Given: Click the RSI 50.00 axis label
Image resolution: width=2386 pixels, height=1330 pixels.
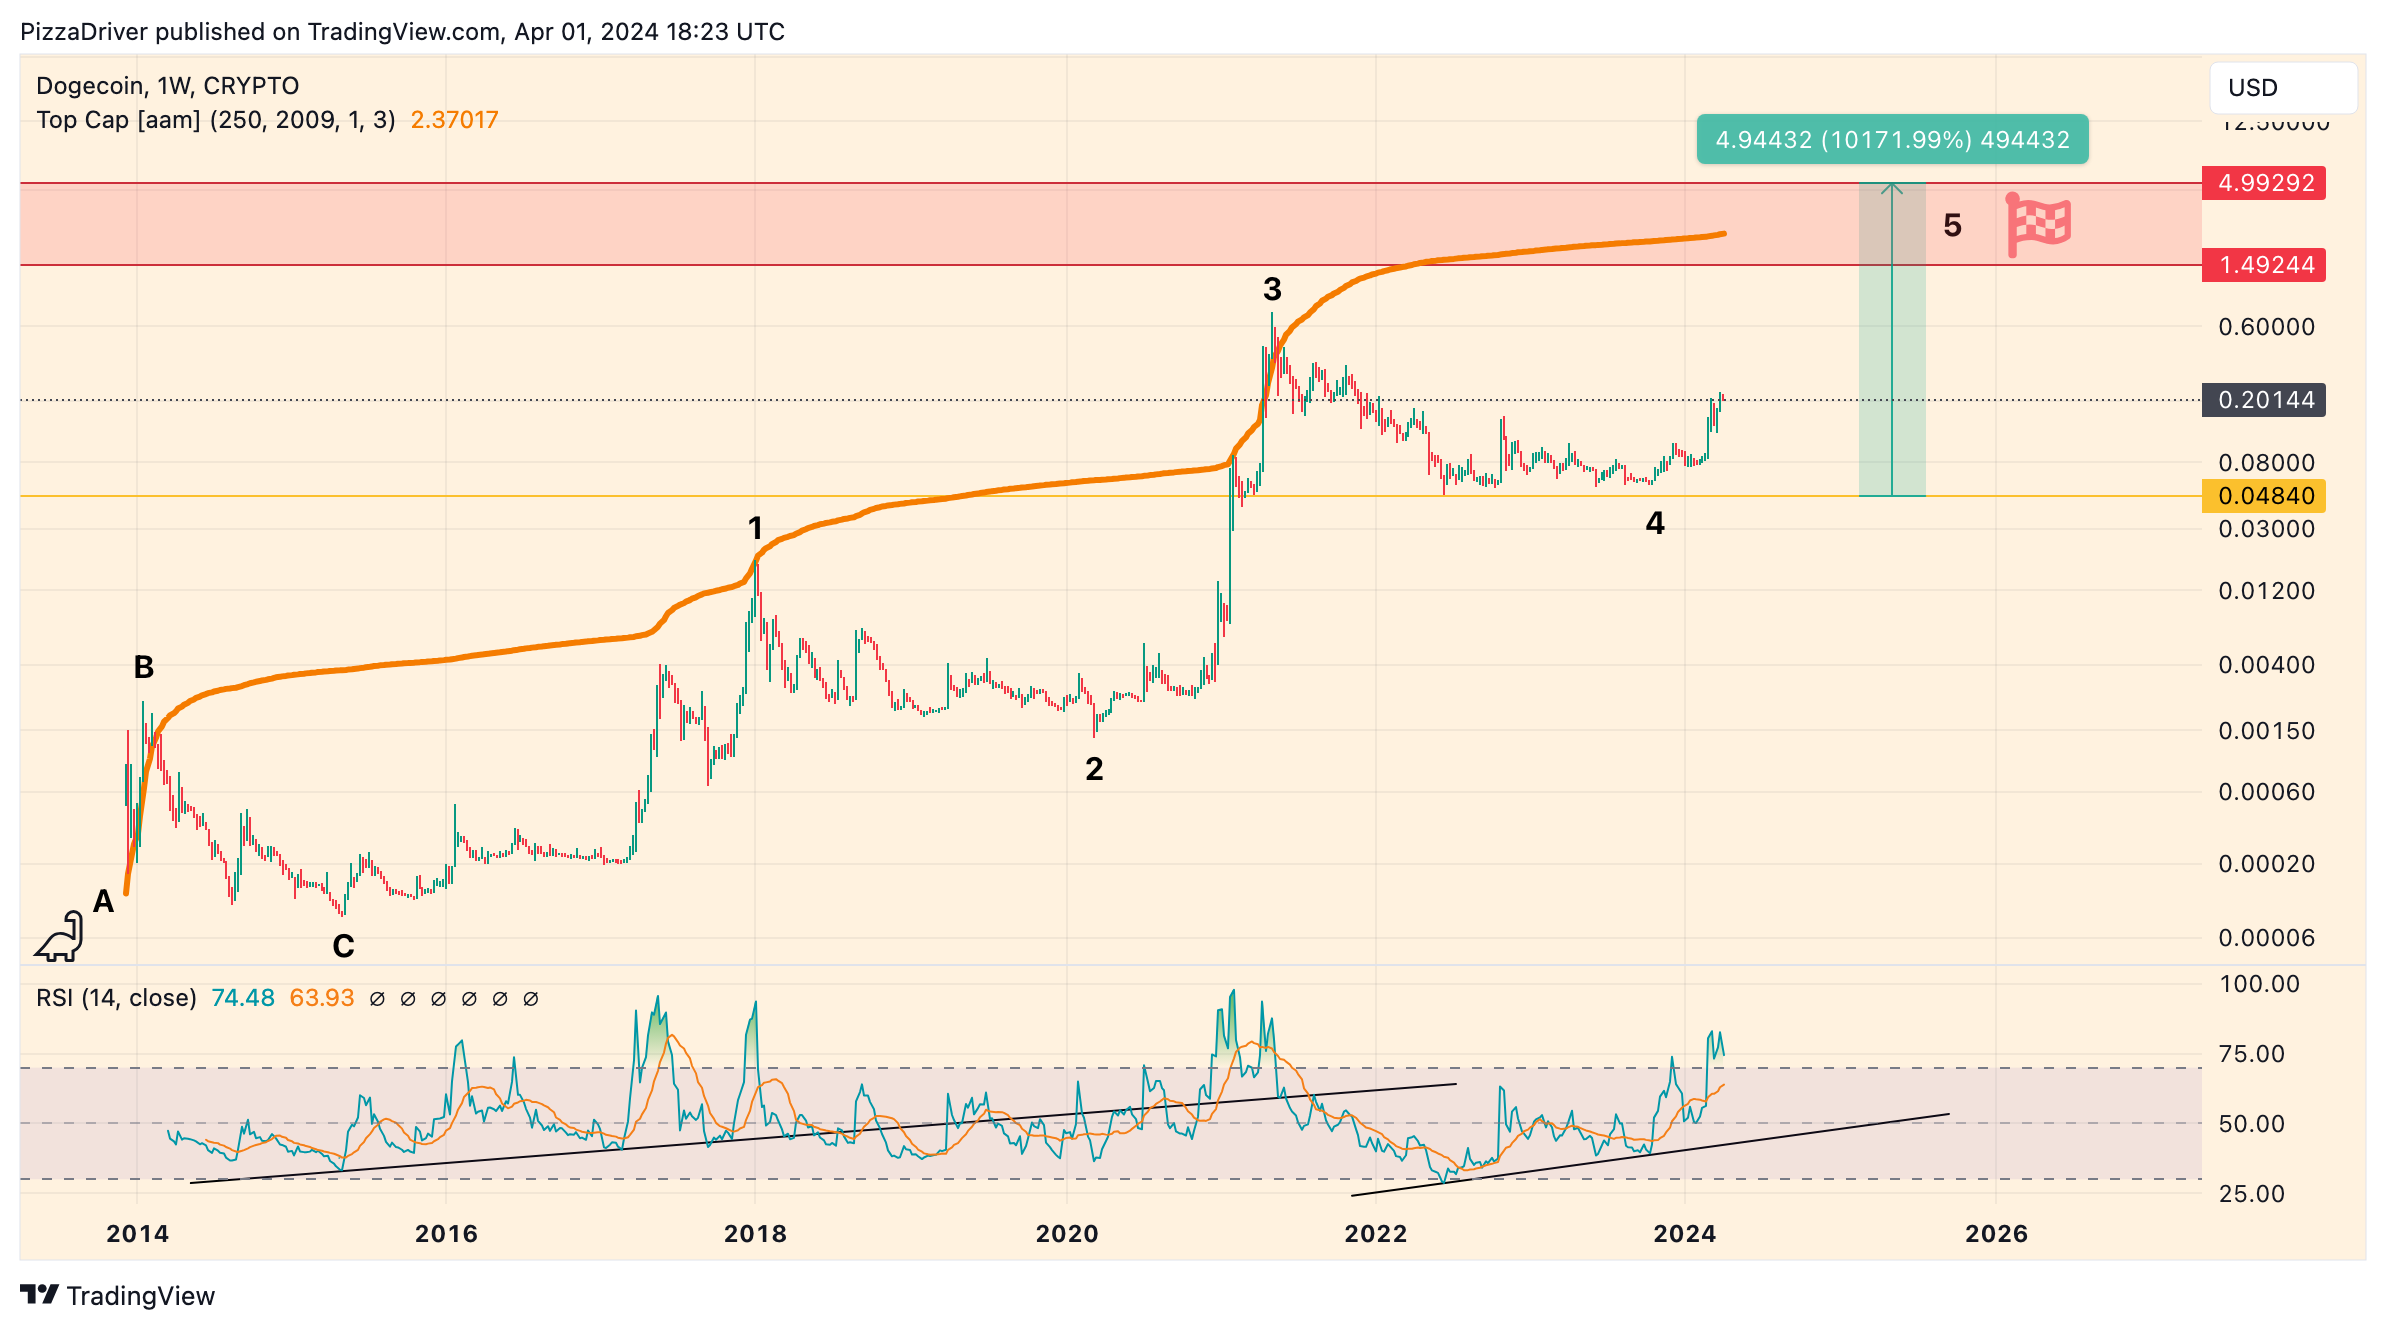Looking at the screenshot, I should [x=2252, y=1124].
